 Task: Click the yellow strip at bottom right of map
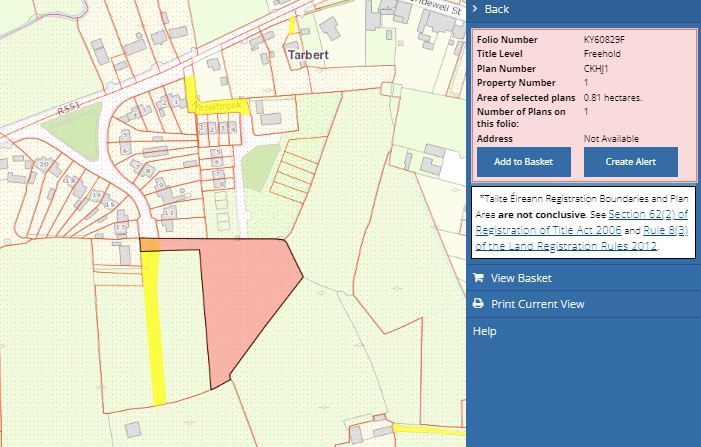coord(428,428)
